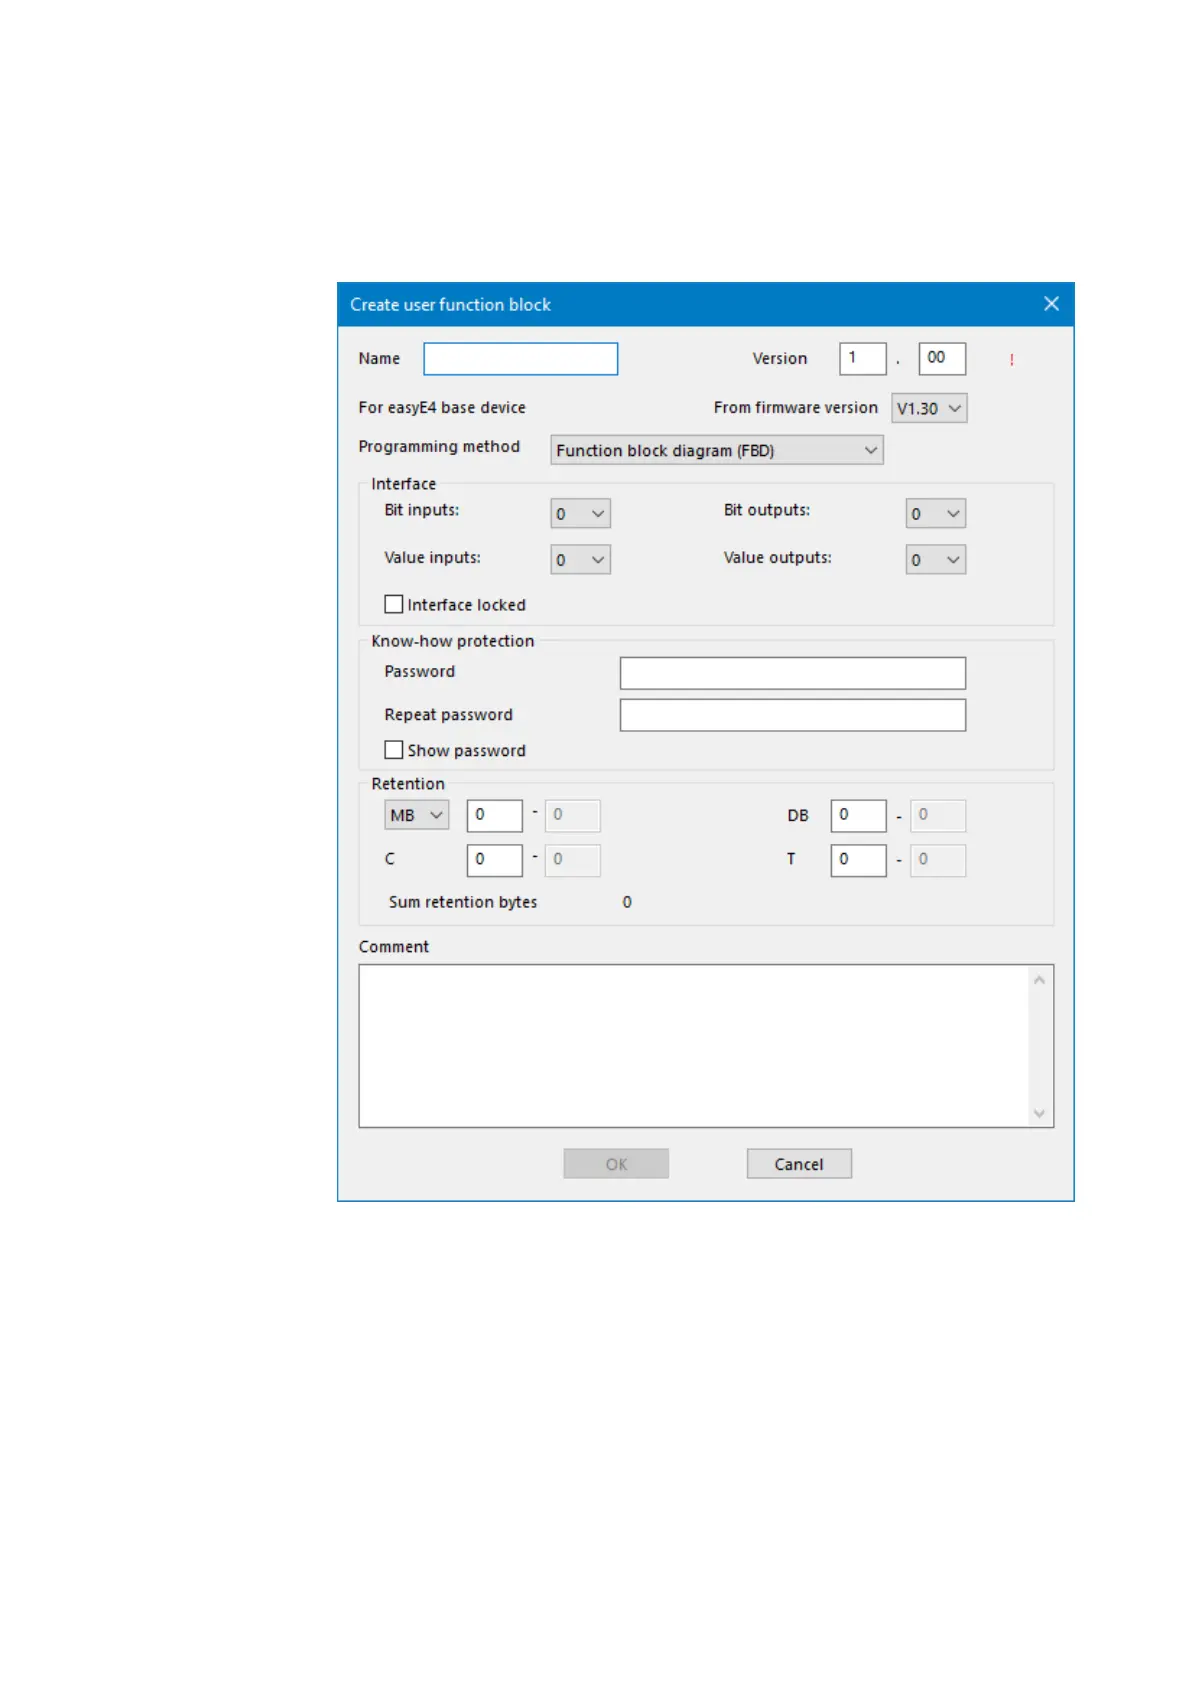The height and width of the screenshot is (1684, 1191).
Task: Click the red exclamation warning icon
Action: [1012, 360]
